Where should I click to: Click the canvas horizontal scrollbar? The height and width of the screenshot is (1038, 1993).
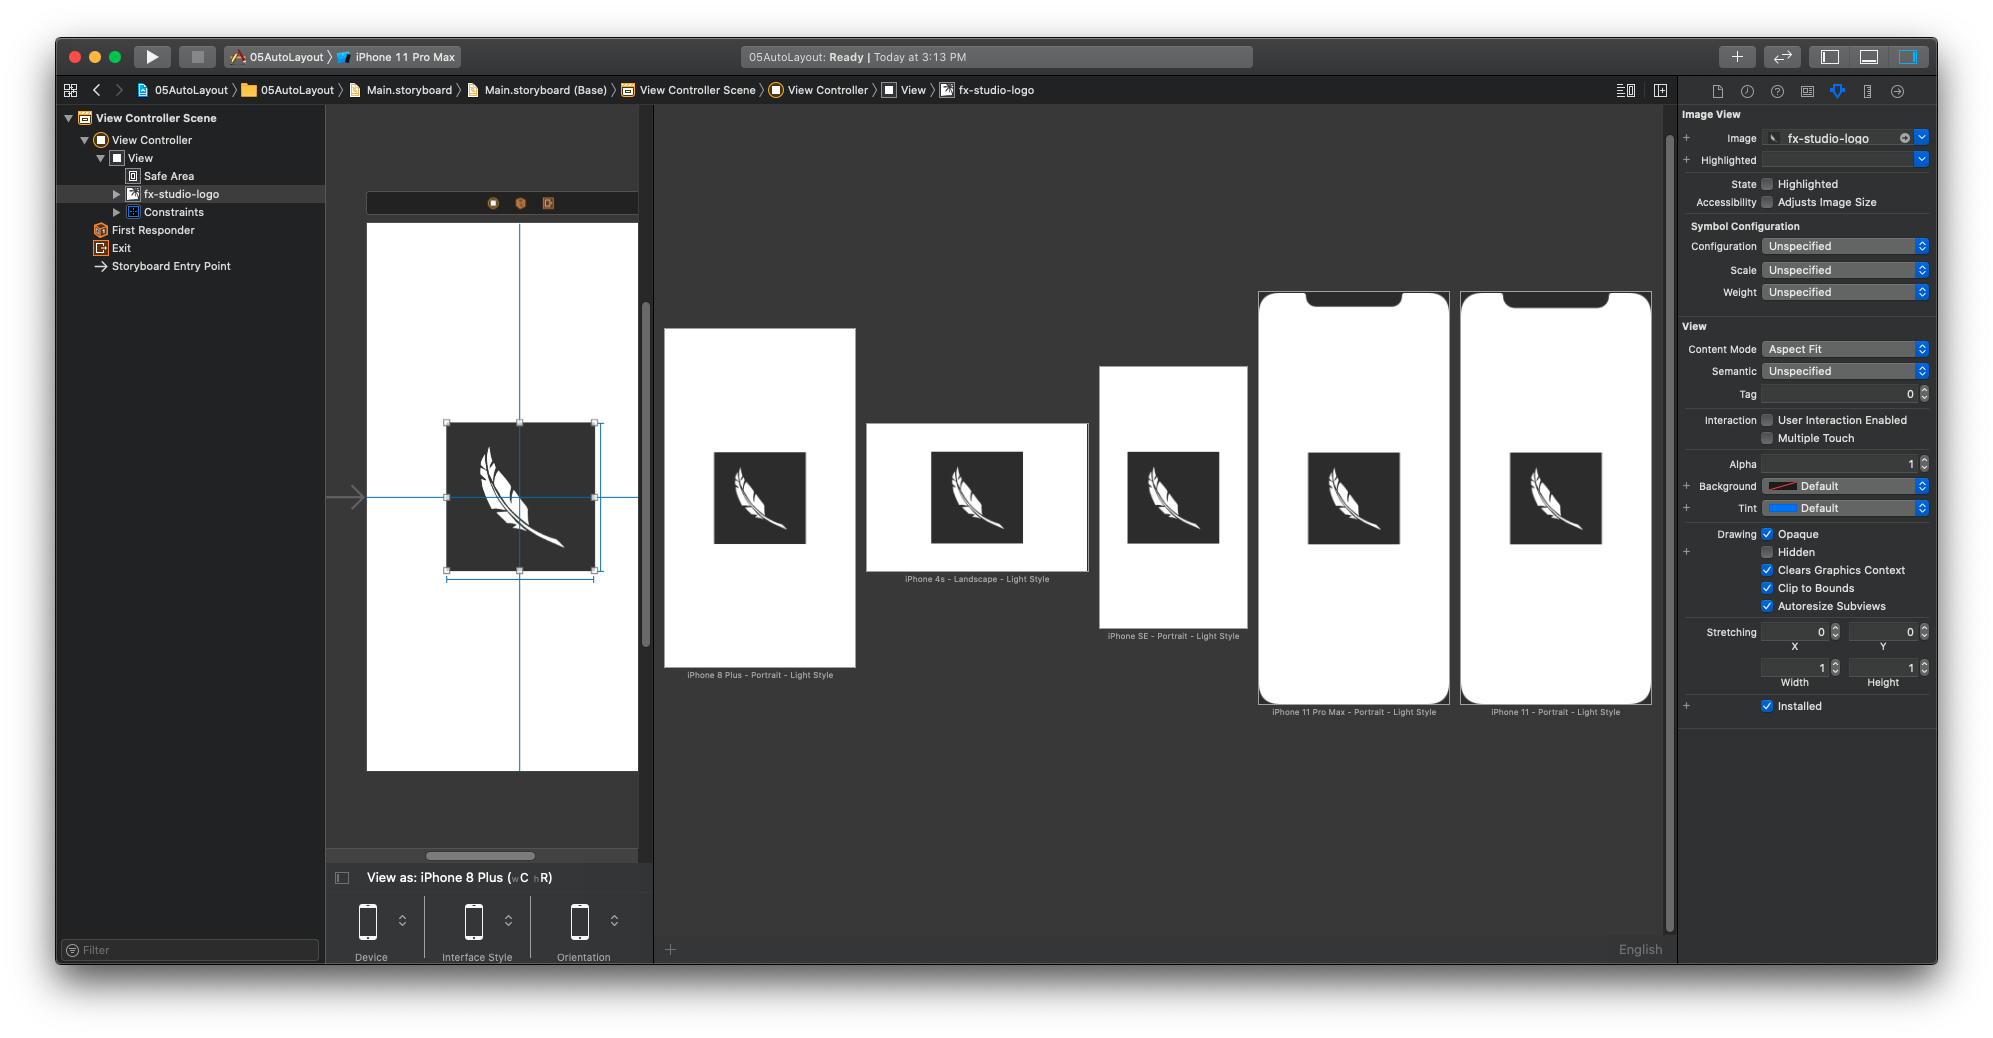480,856
